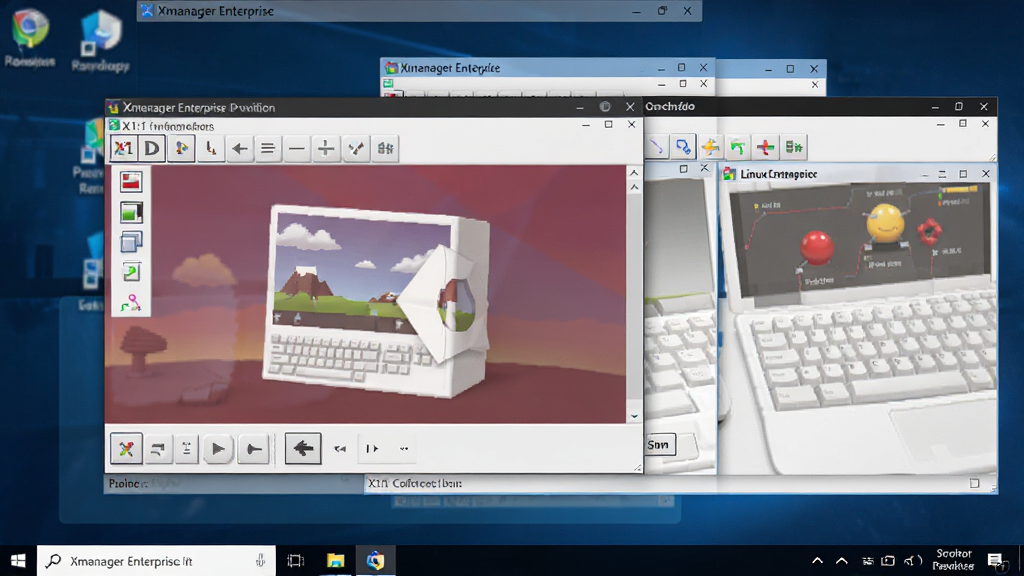The height and width of the screenshot is (576, 1024).
Task: Click the Windows Start button
Action: [x=18, y=560]
